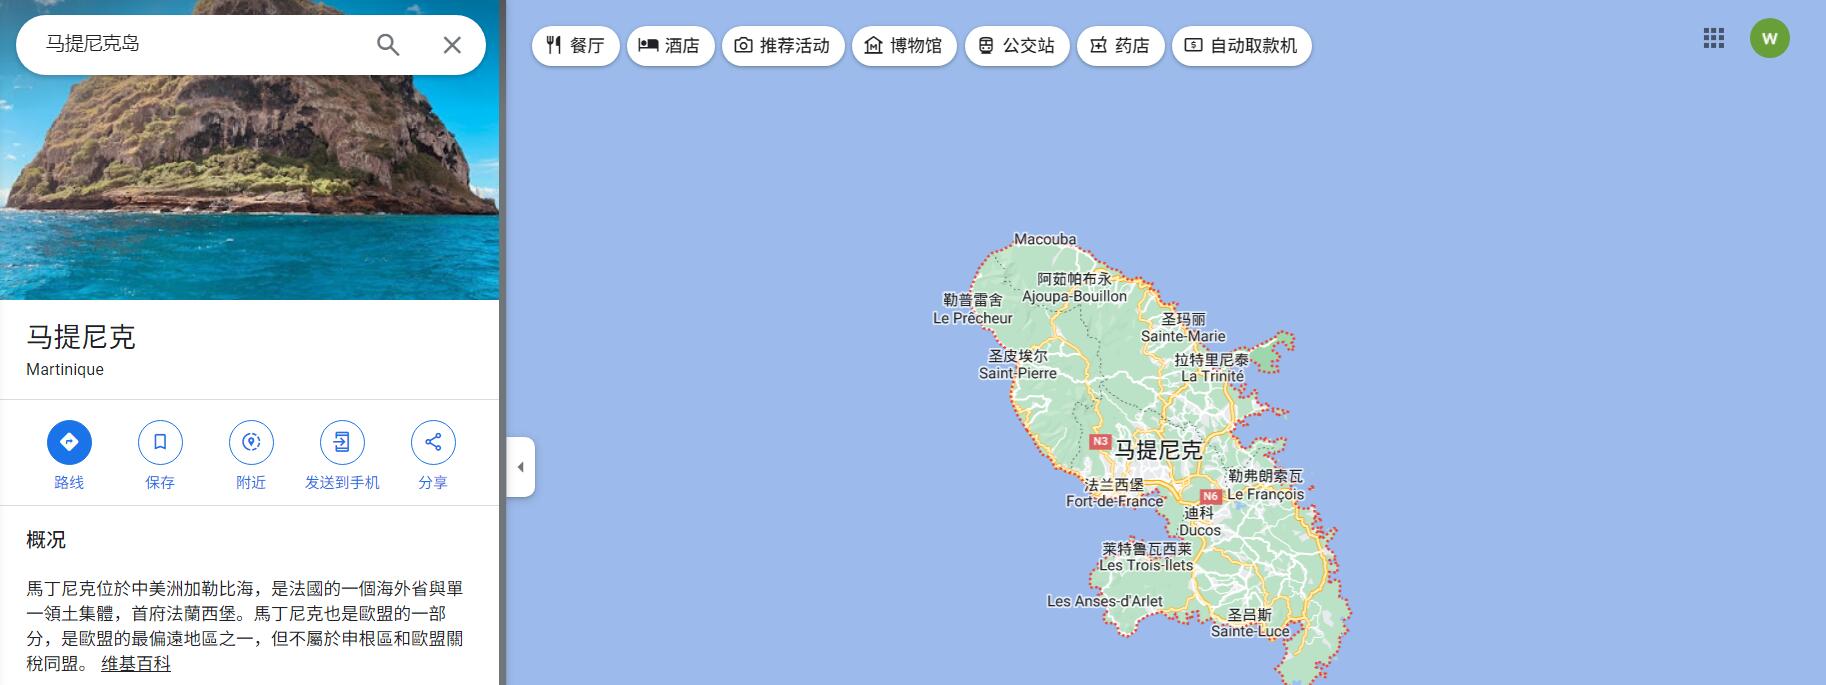Click the search box containing 马提尼克岛

(200, 45)
